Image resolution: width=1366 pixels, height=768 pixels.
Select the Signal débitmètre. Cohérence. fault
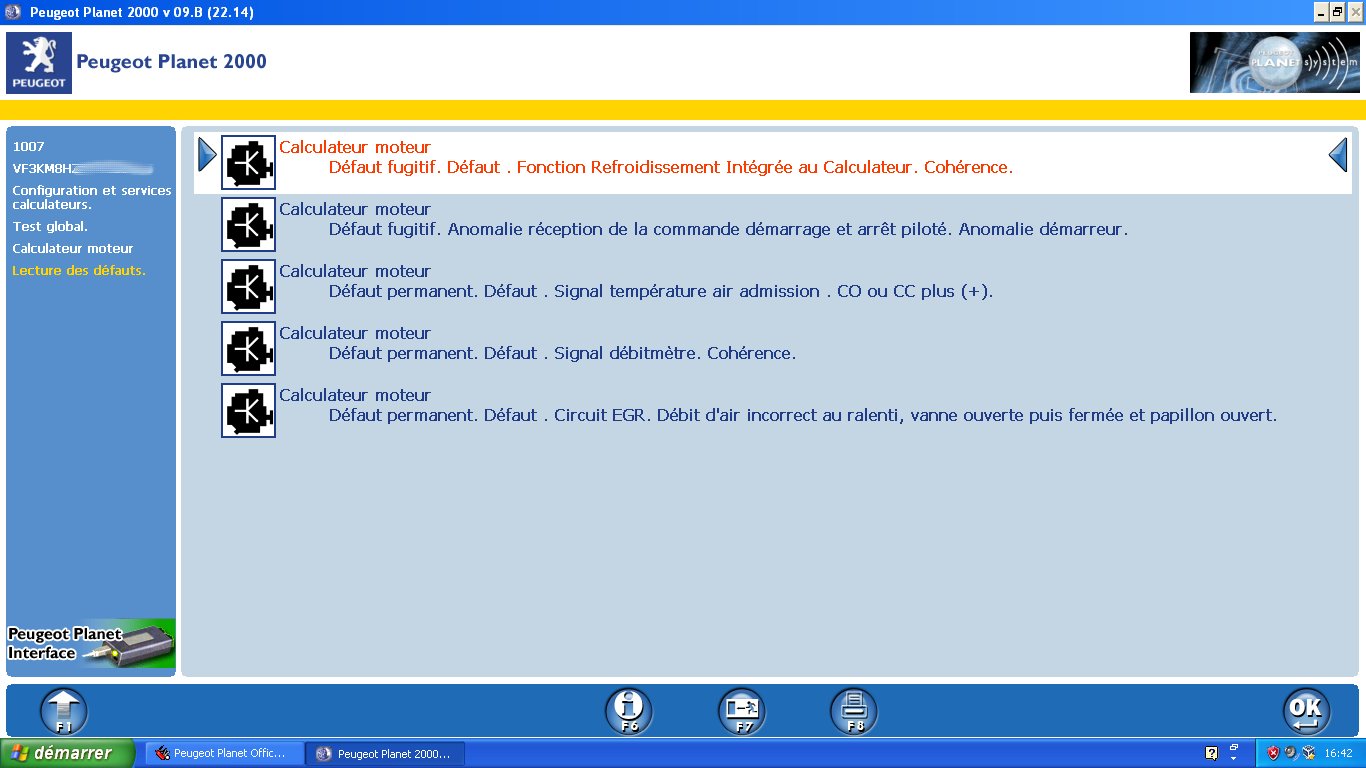click(x=563, y=353)
